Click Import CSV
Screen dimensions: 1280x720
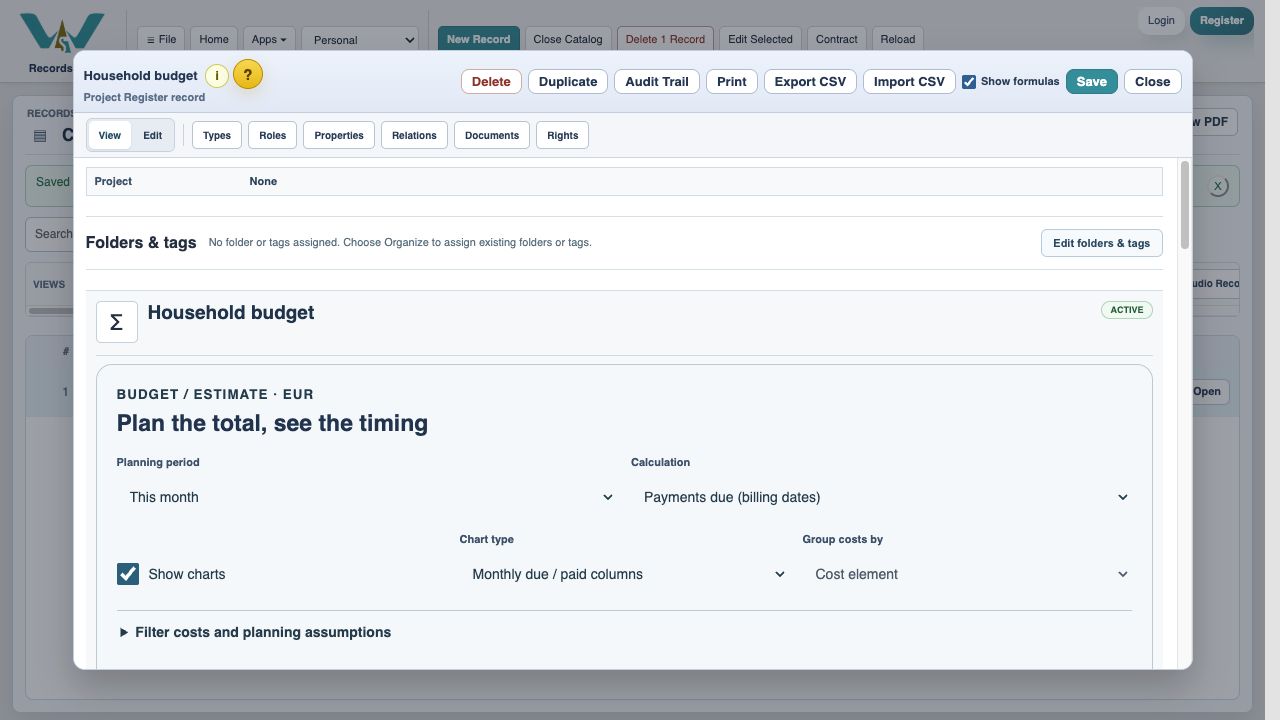(909, 82)
